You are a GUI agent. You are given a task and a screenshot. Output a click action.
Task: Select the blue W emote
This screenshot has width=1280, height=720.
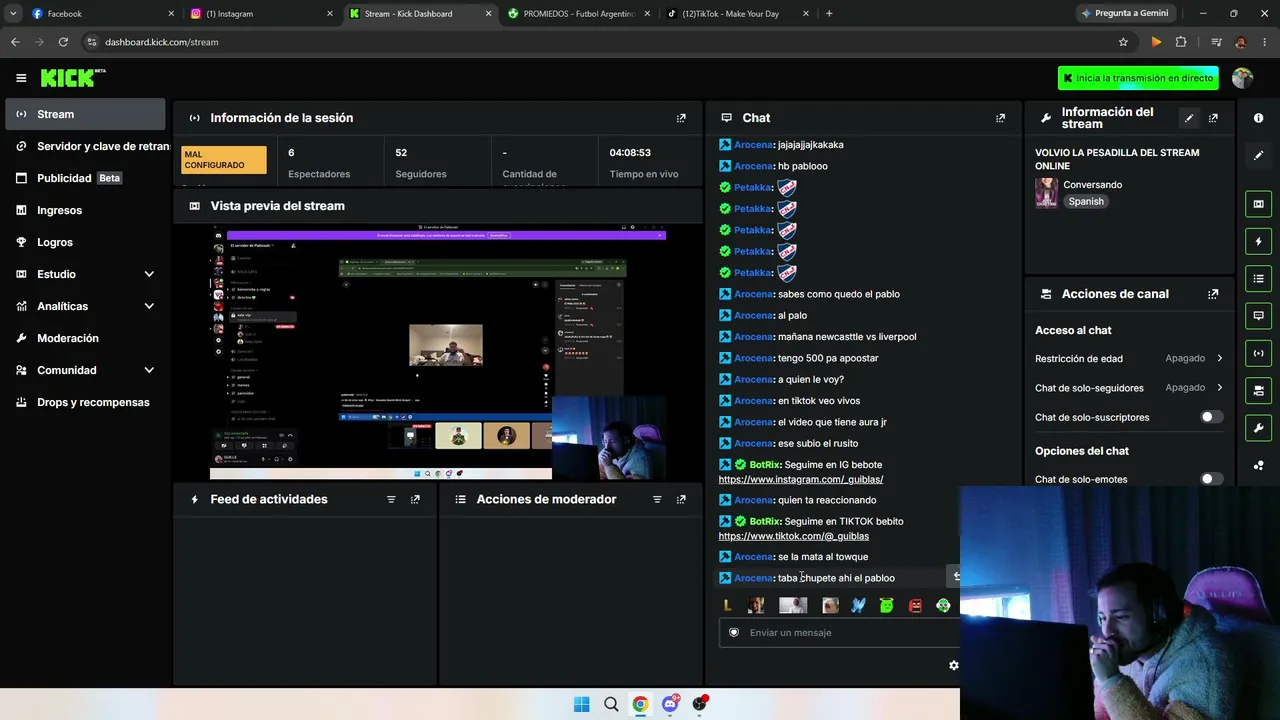click(x=858, y=605)
